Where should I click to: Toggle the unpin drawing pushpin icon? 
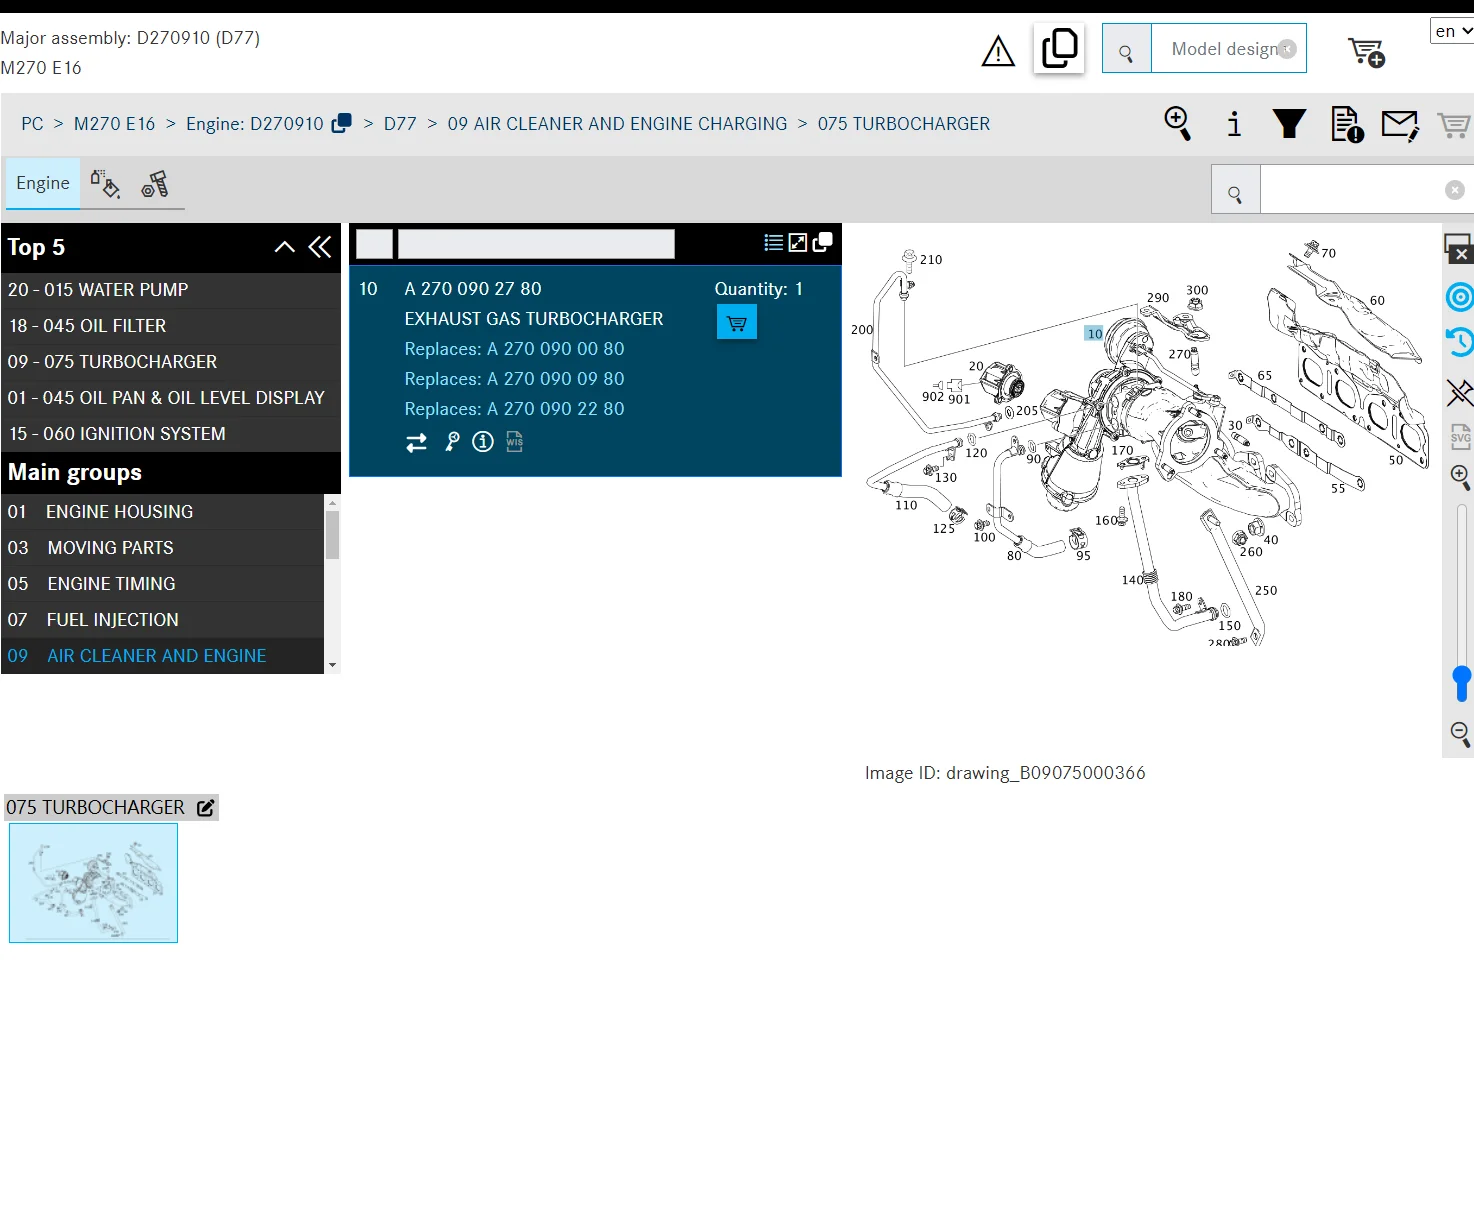coord(1460,392)
